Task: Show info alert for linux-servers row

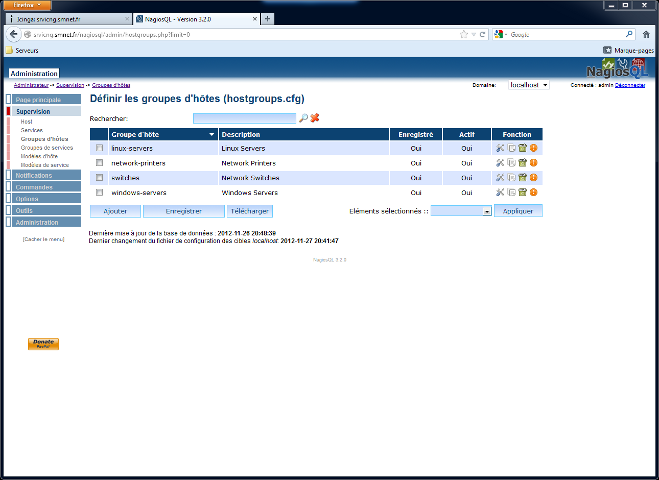Action: pyautogui.click(x=533, y=148)
